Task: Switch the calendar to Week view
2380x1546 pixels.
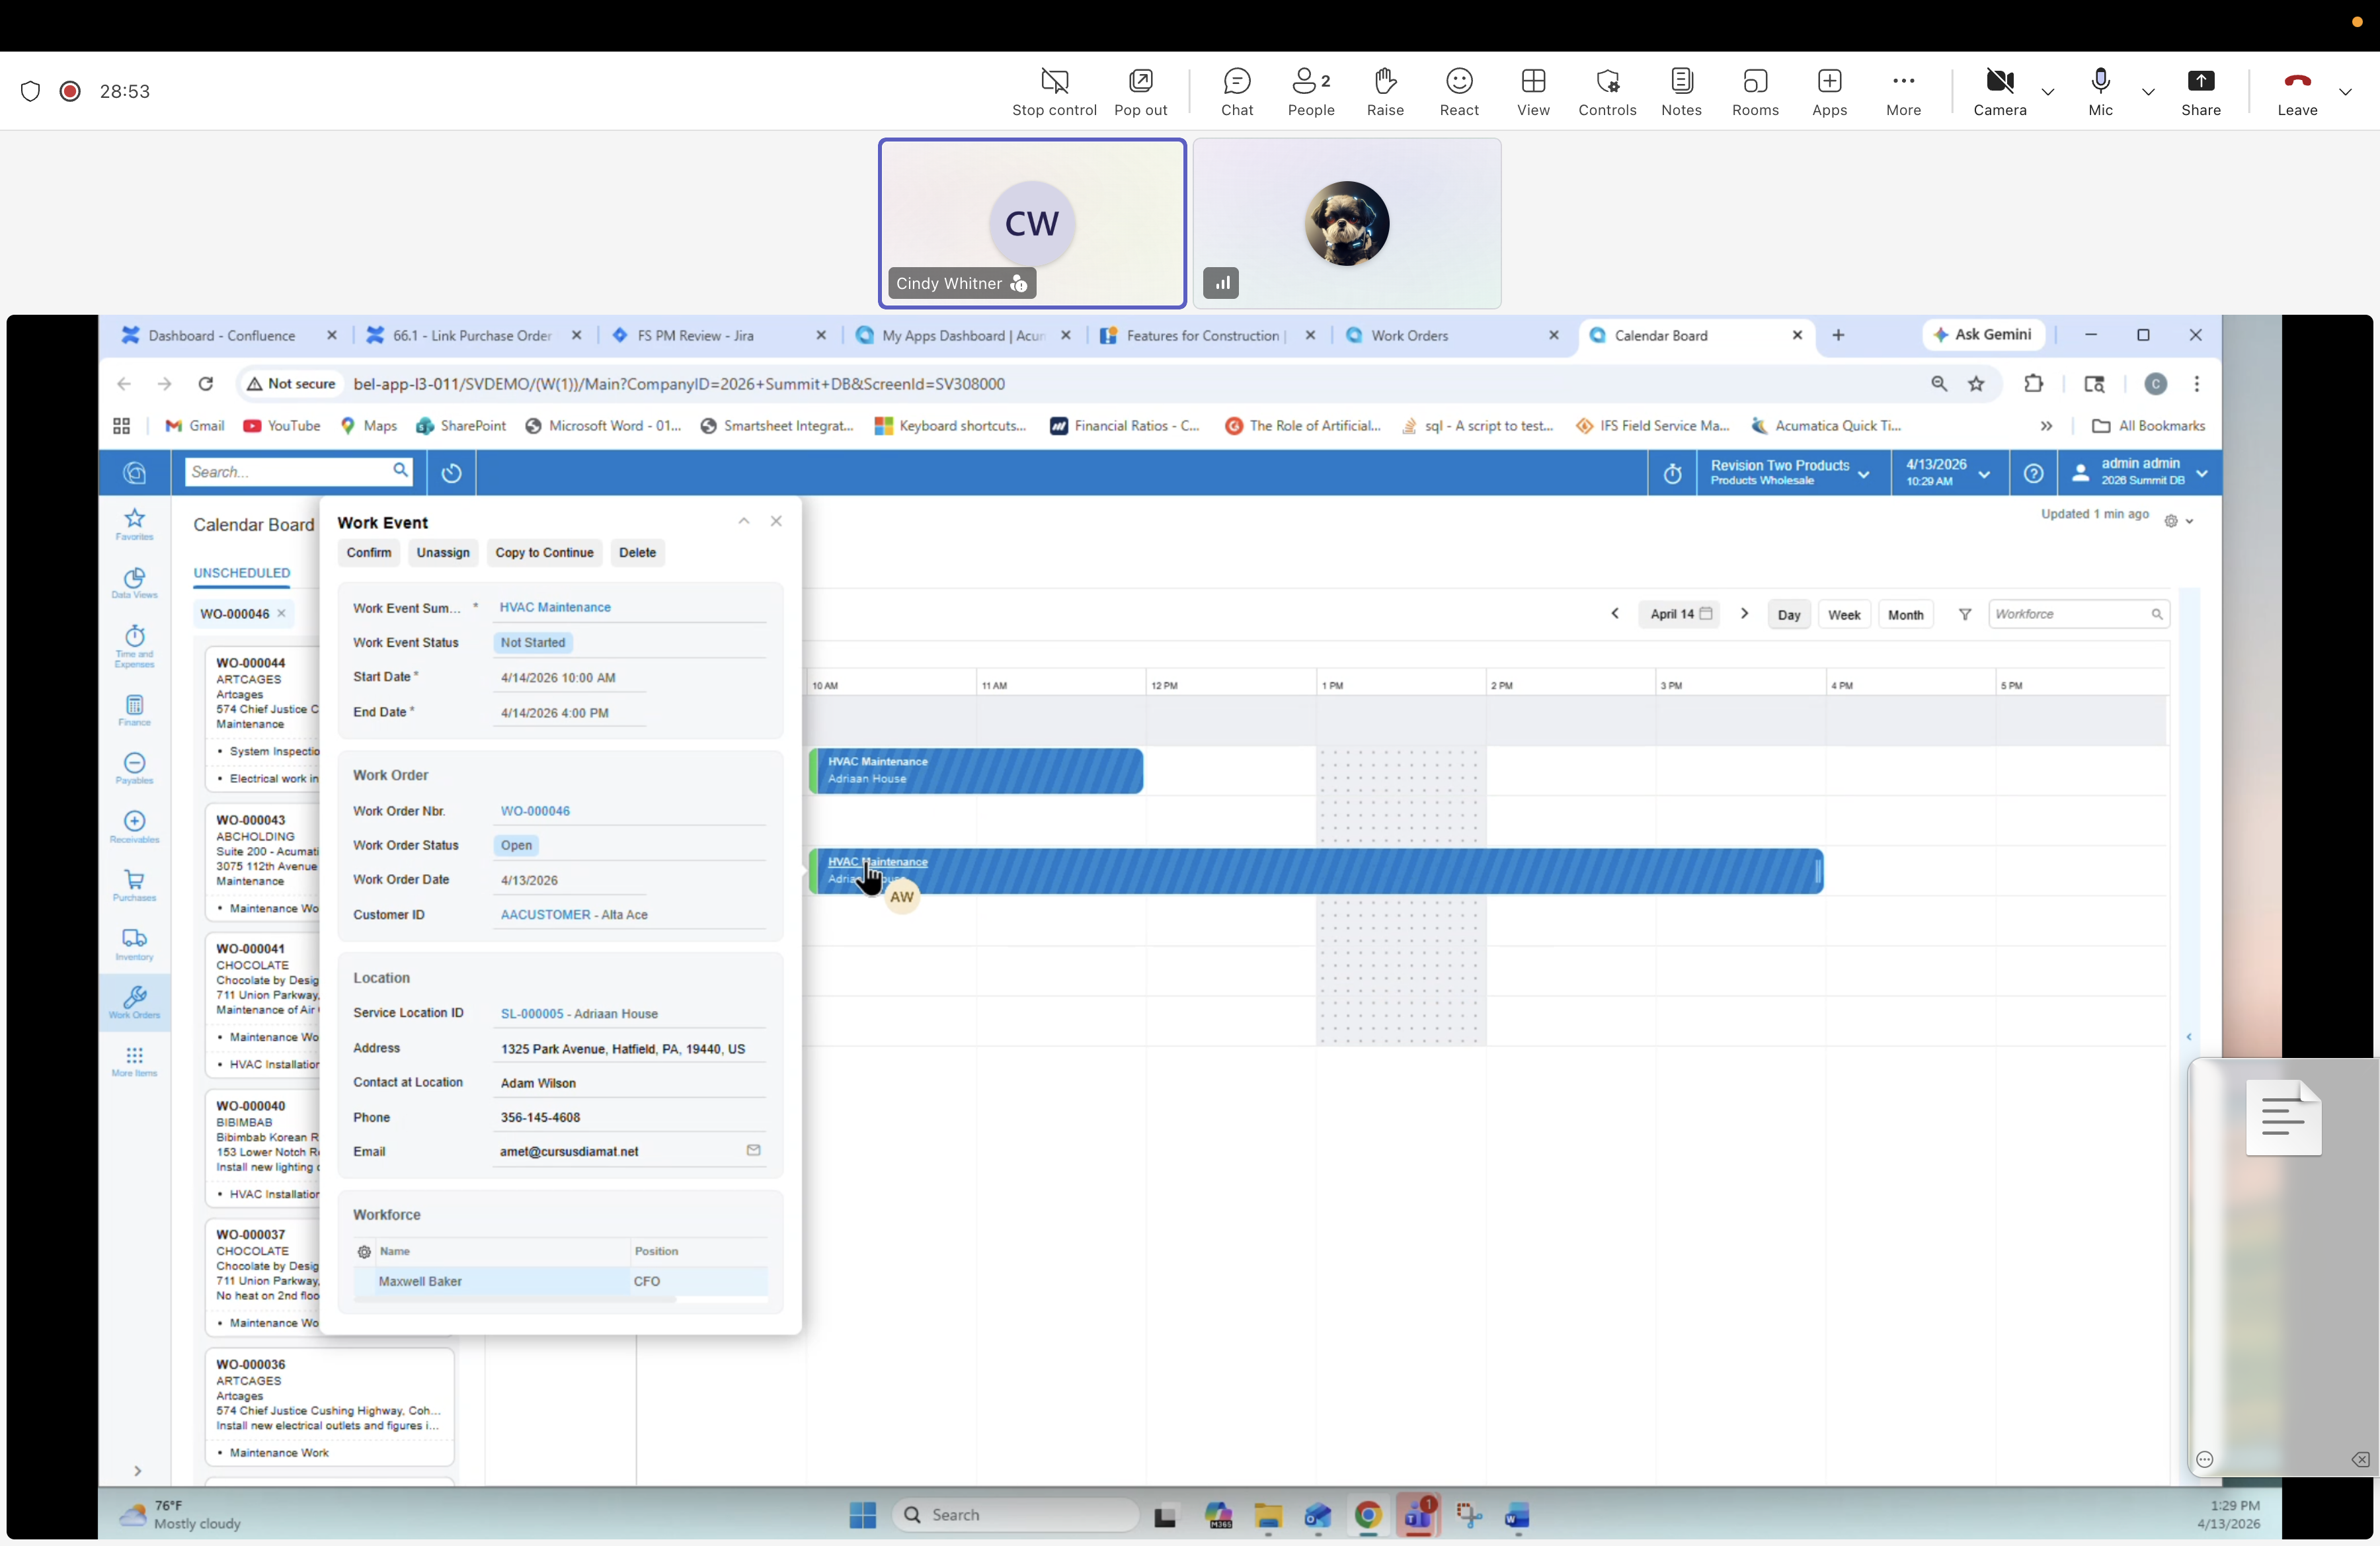Action: (x=1845, y=614)
